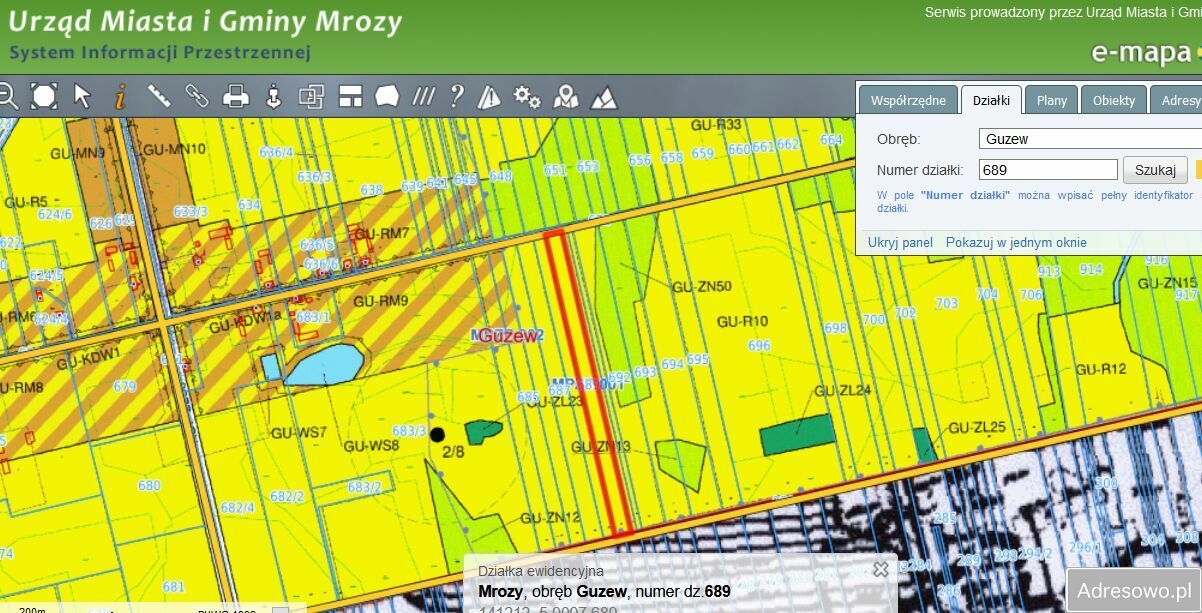Open the panel layout tool
This screenshot has height=613, width=1202.
pyautogui.click(x=349, y=96)
